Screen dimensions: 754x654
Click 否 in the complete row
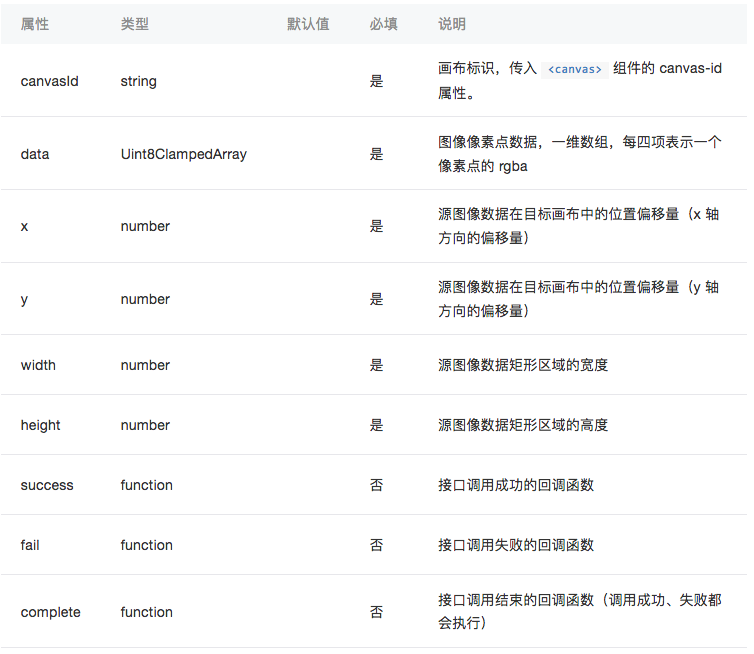[x=377, y=612]
